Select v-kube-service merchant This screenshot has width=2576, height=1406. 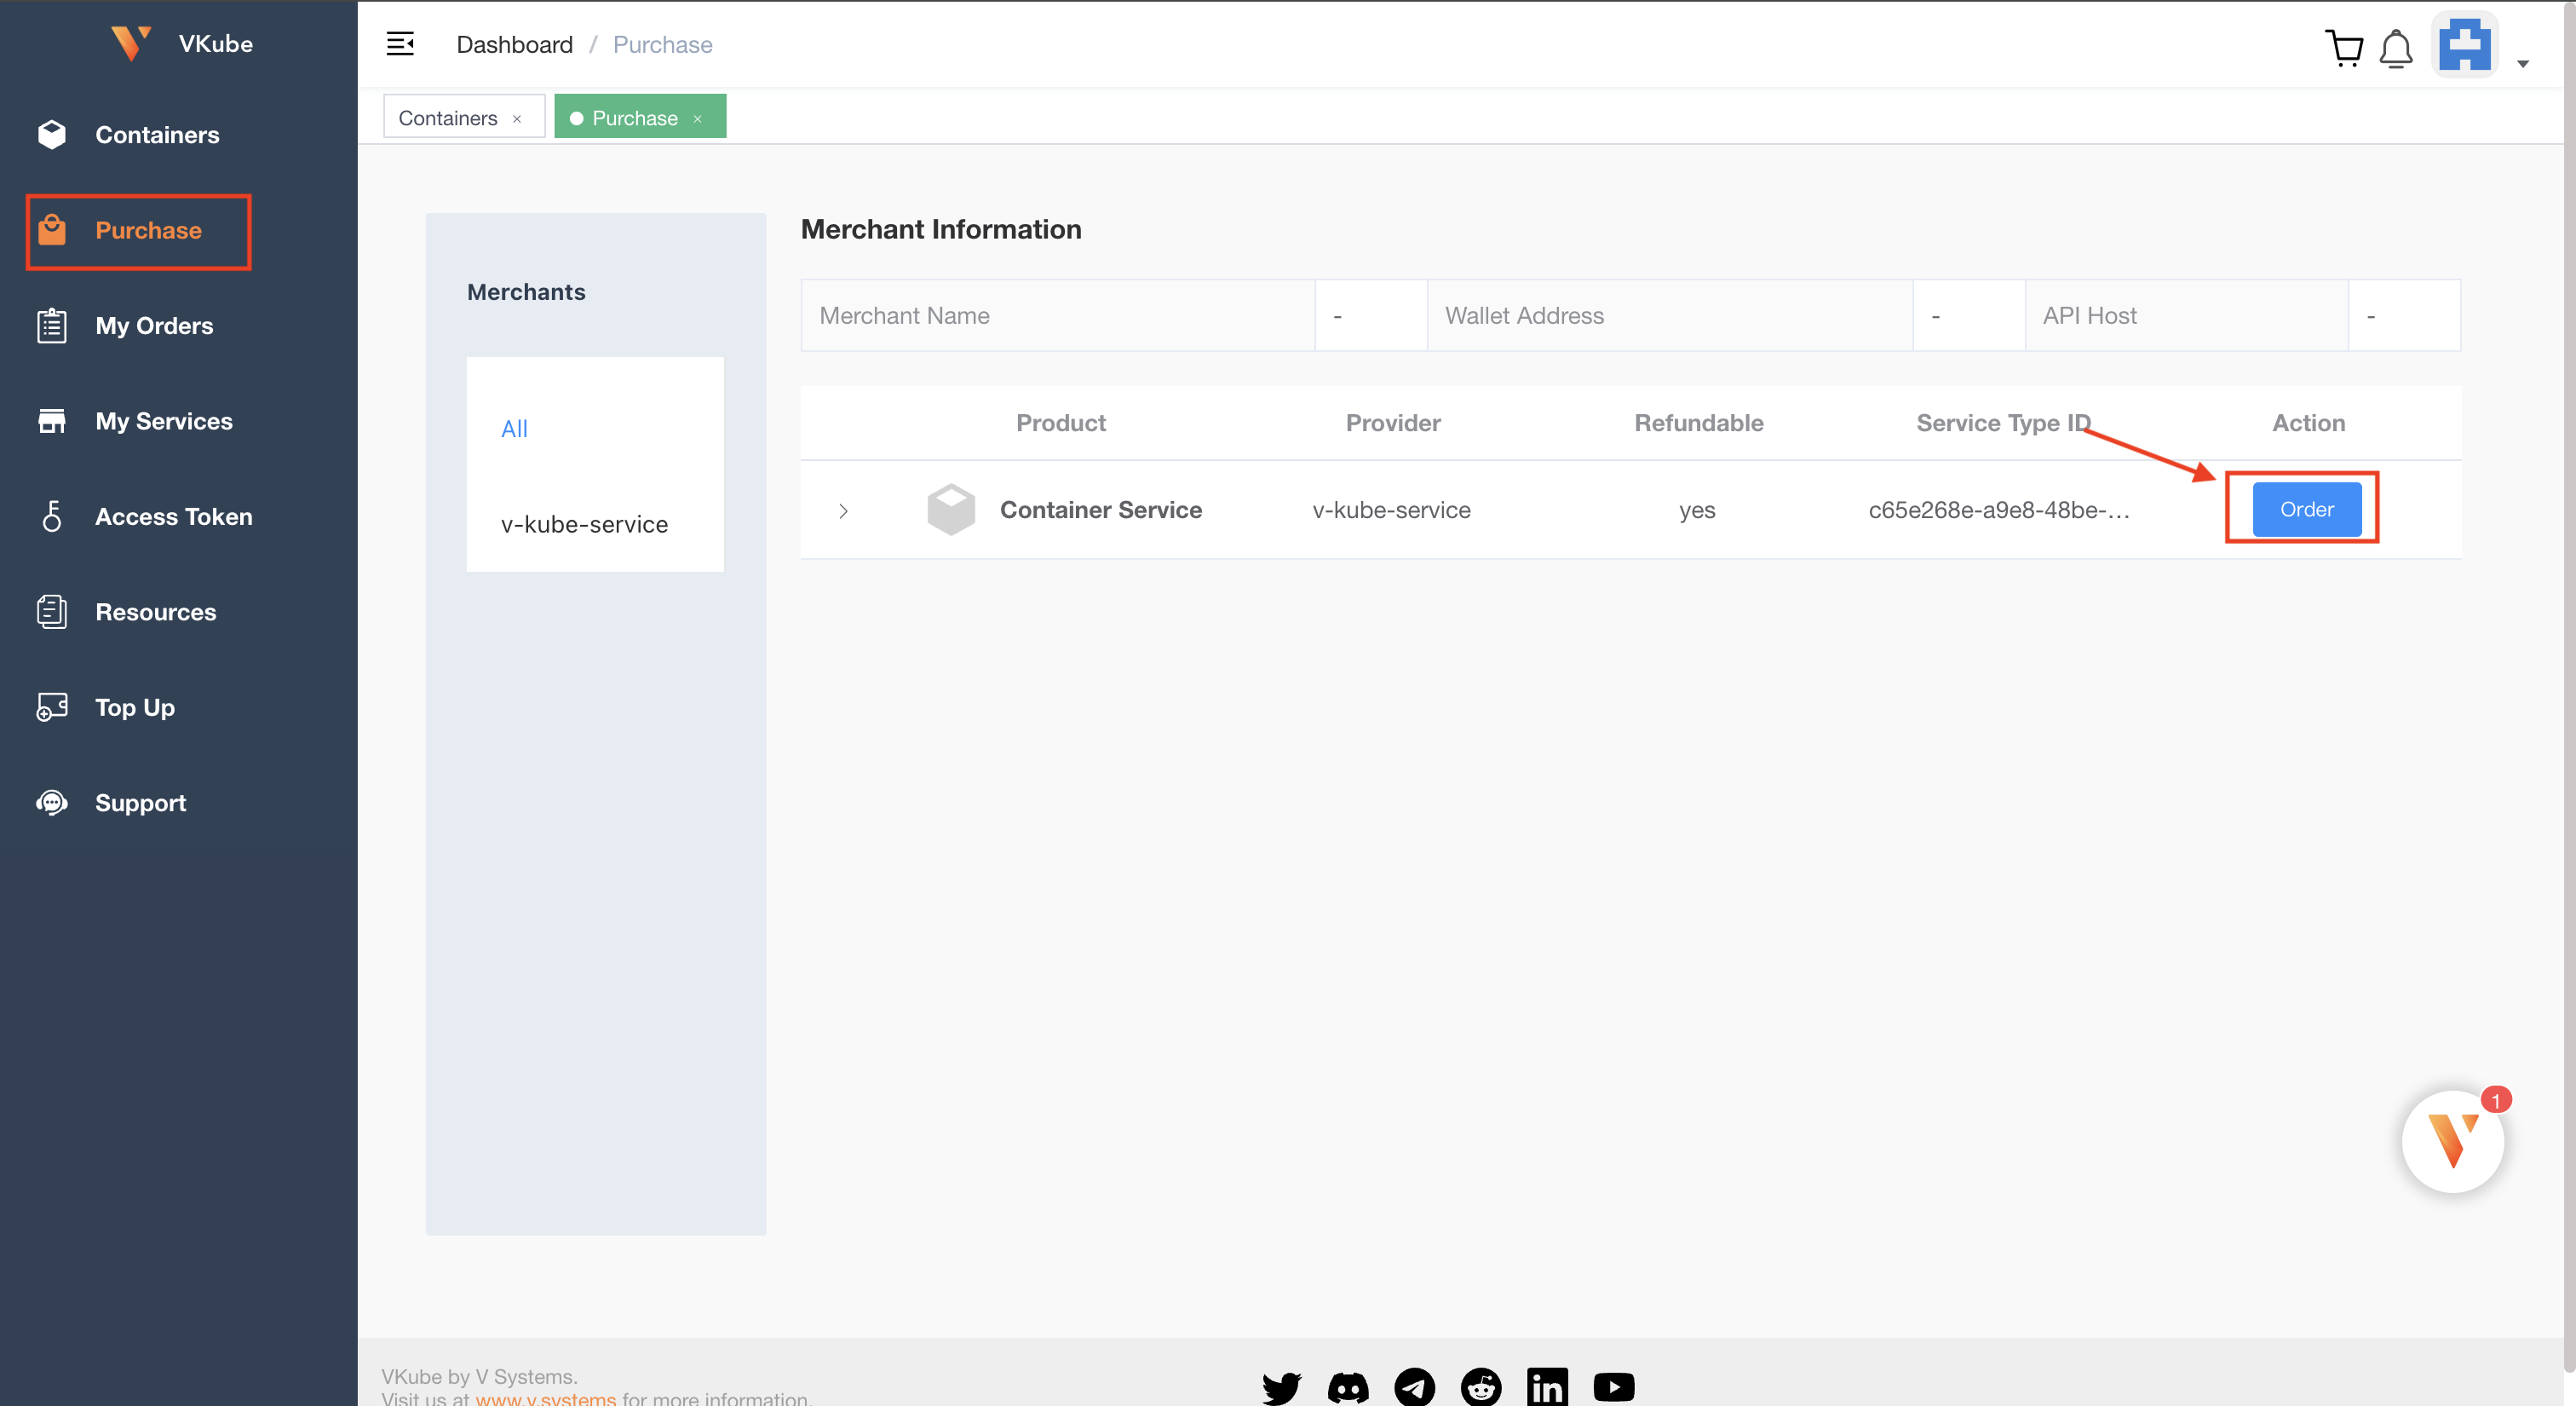click(584, 525)
